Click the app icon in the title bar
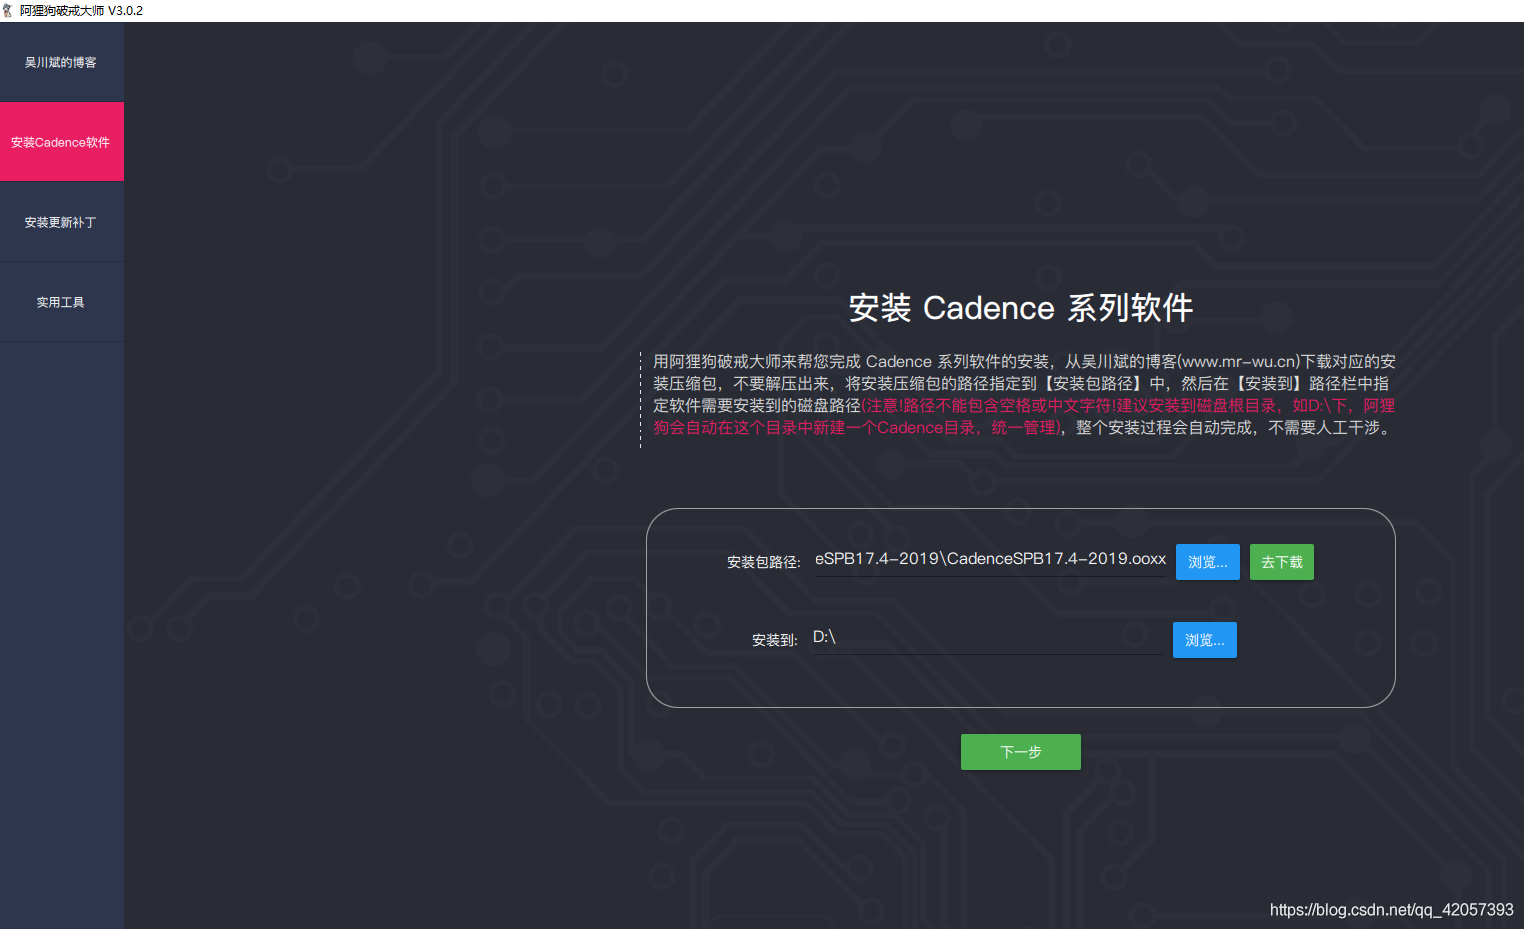Viewport: 1524px width, 929px height. [8, 10]
